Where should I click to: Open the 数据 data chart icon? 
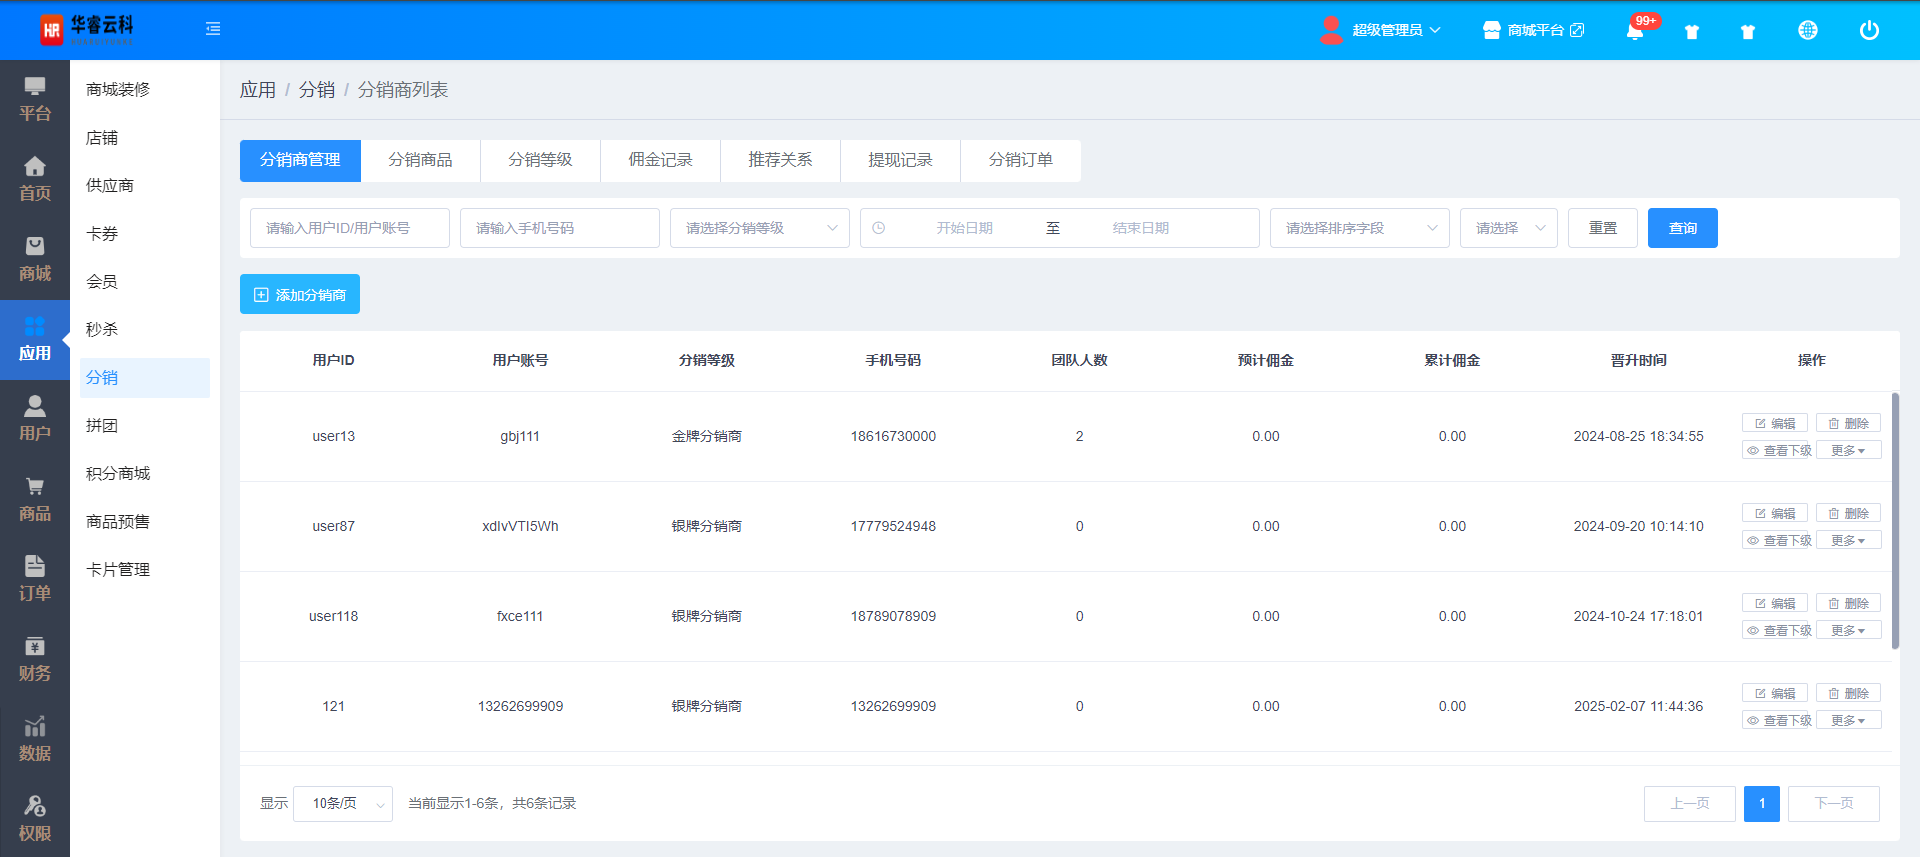coord(35,739)
